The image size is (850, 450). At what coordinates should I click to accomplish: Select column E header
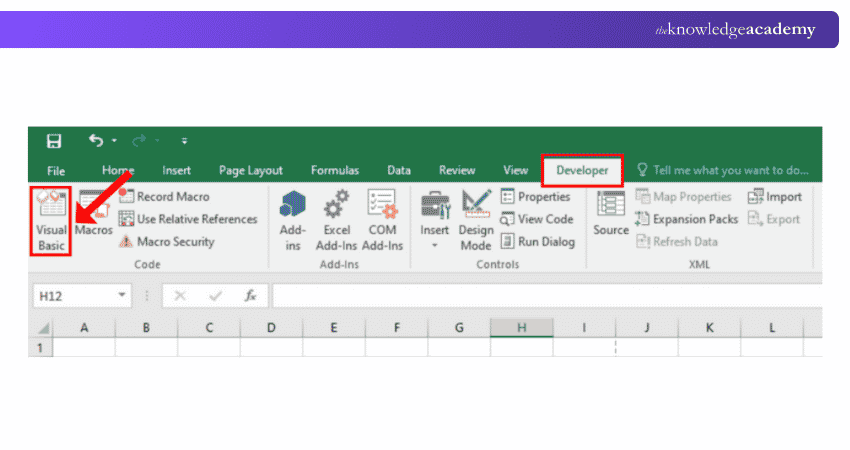[x=334, y=327]
